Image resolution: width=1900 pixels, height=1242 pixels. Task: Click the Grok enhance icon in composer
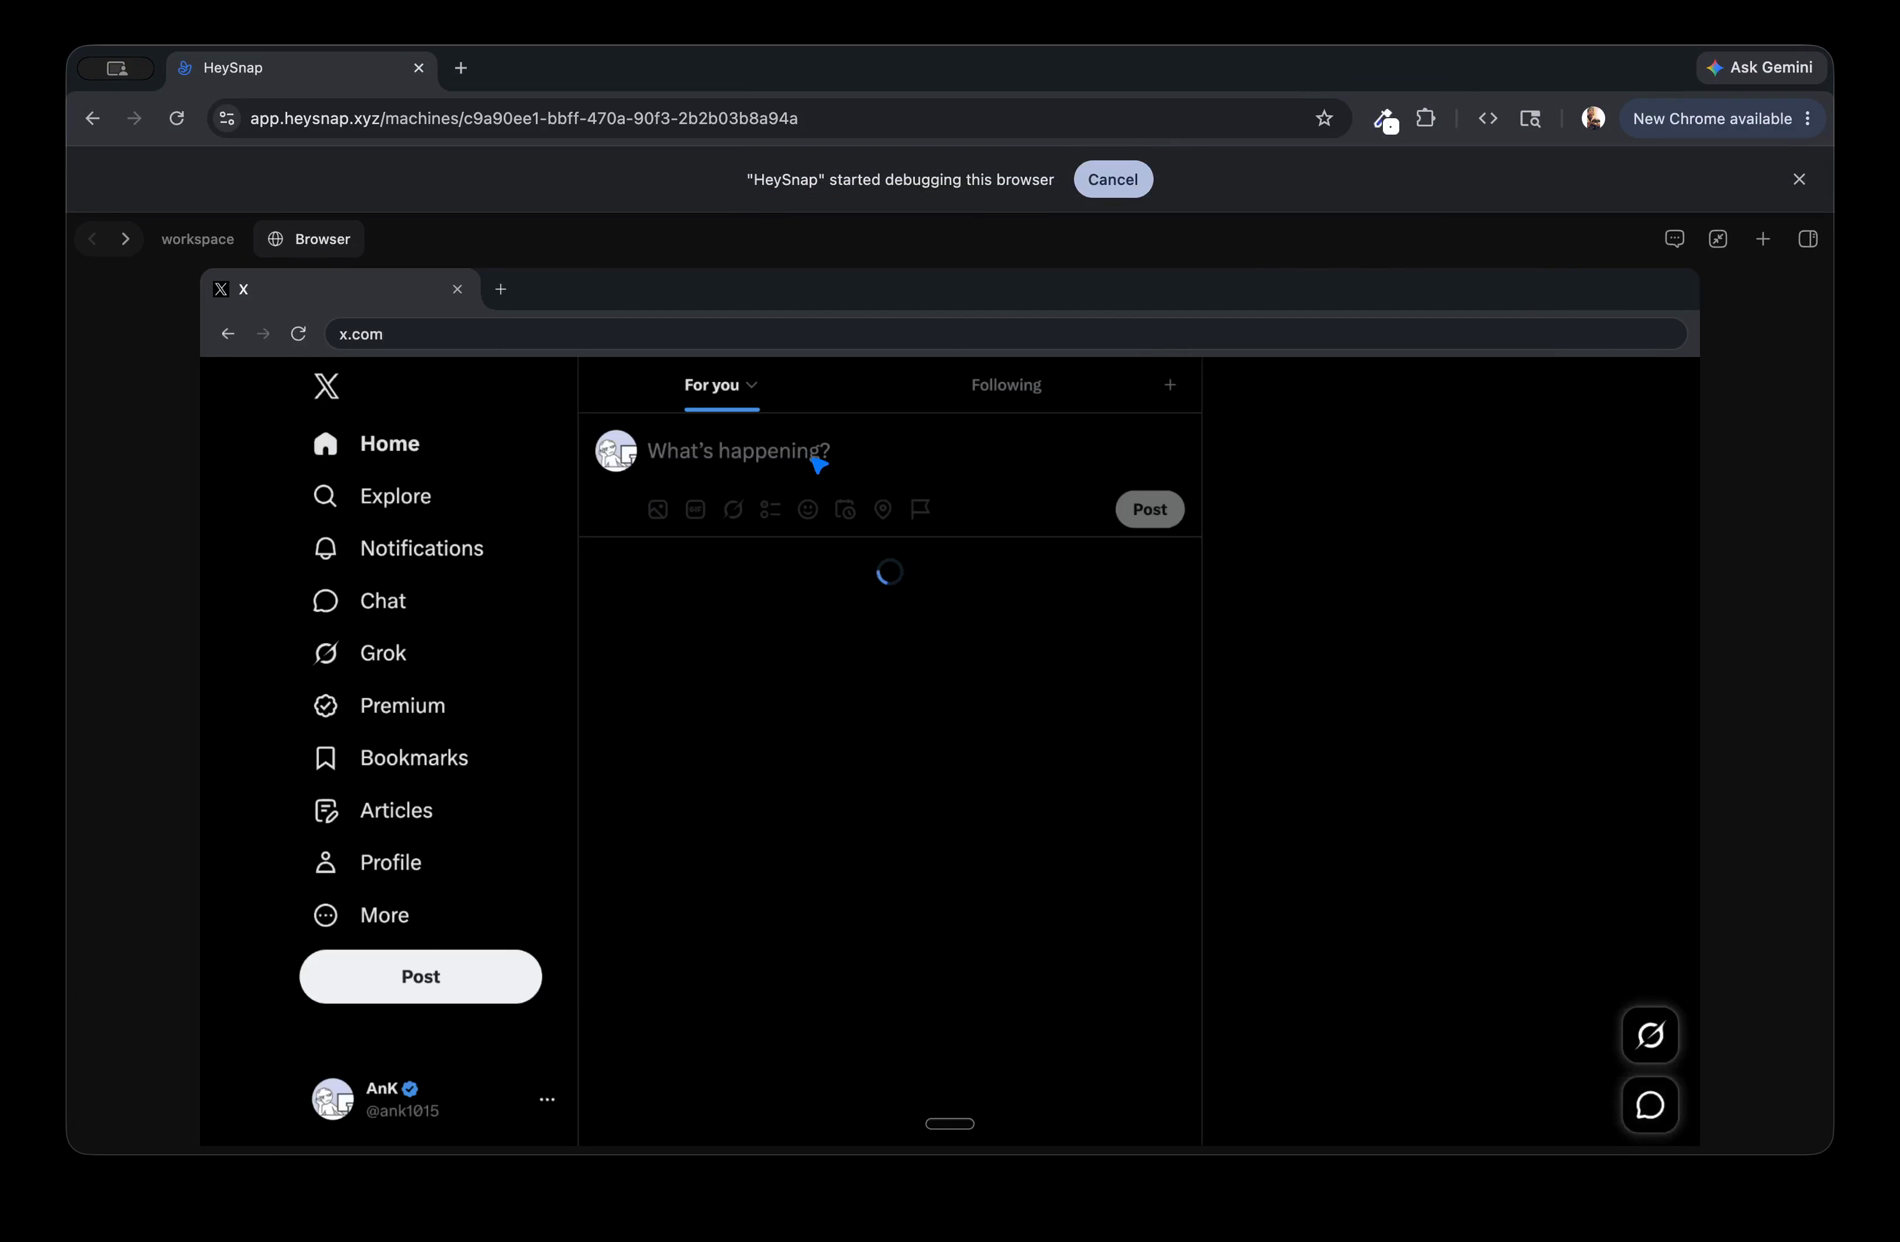click(733, 510)
